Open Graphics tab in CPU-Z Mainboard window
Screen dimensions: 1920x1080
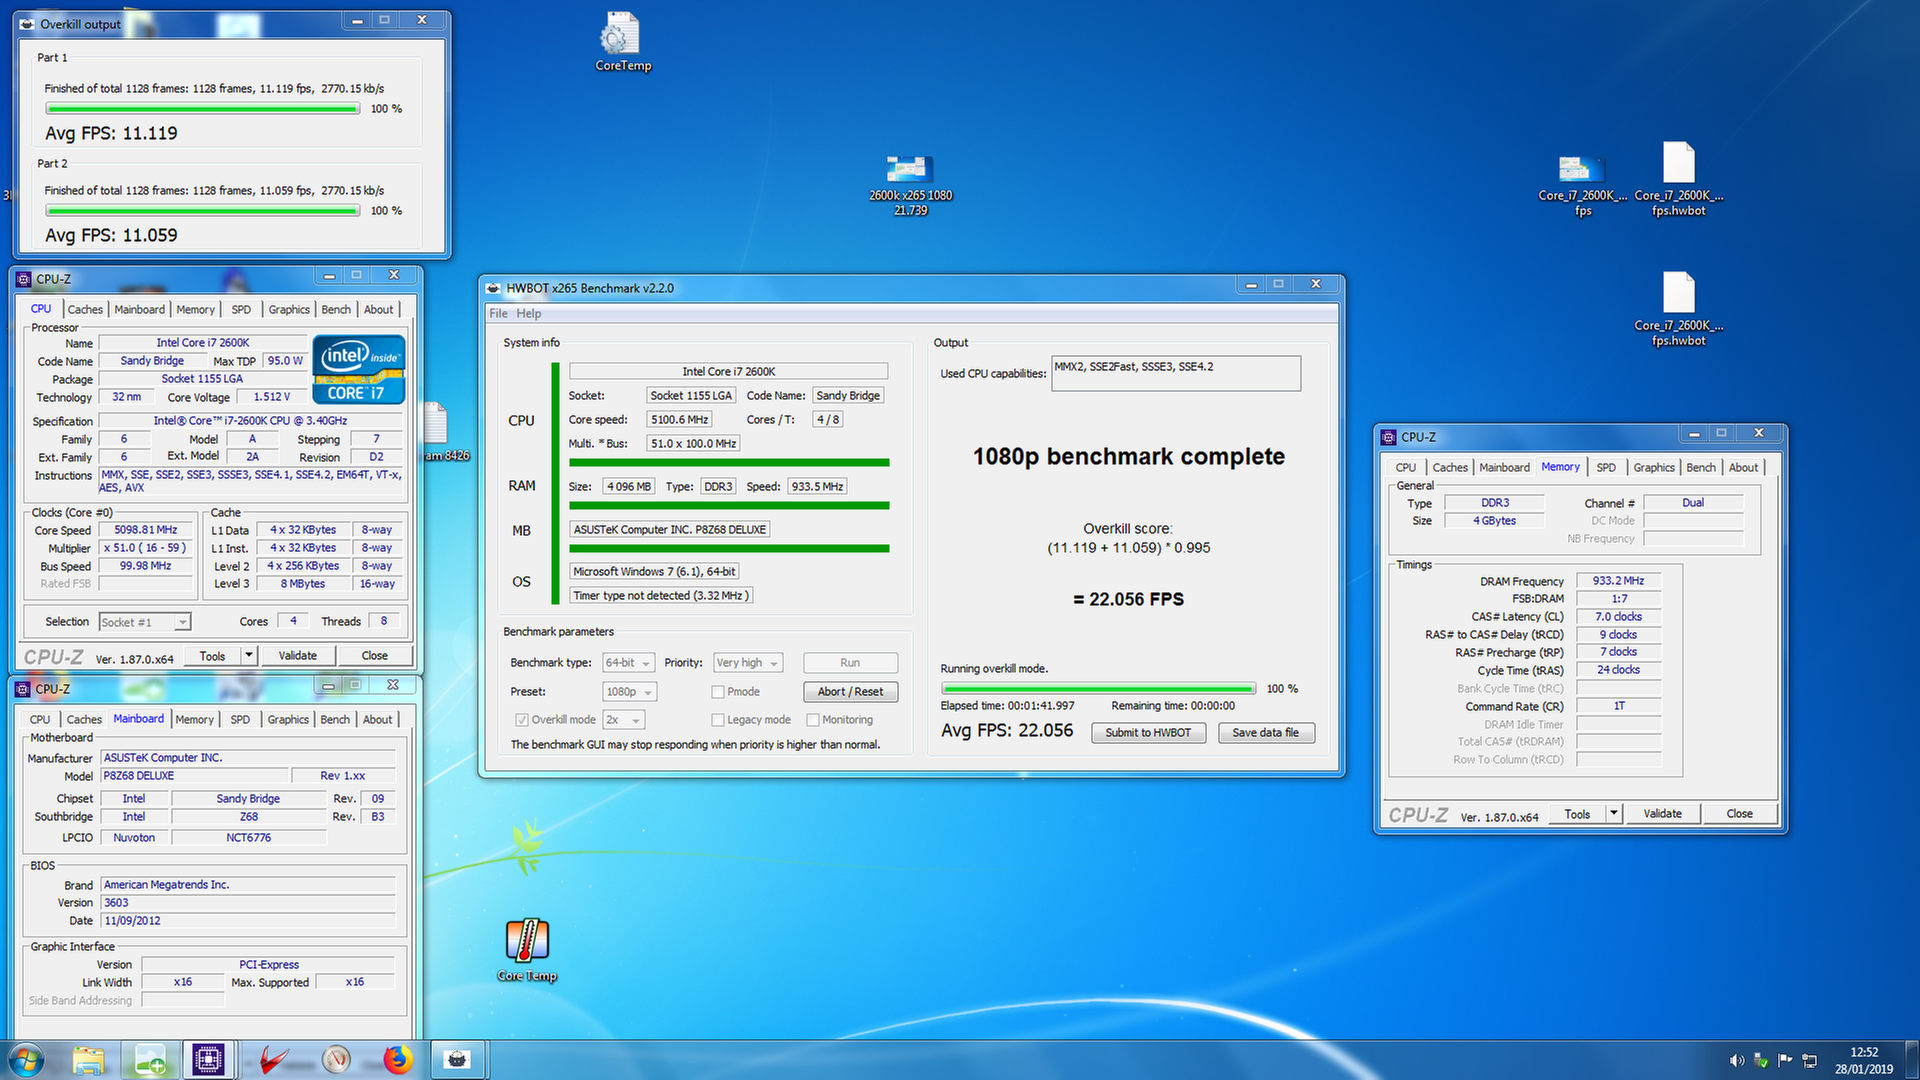(x=288, y=720)
